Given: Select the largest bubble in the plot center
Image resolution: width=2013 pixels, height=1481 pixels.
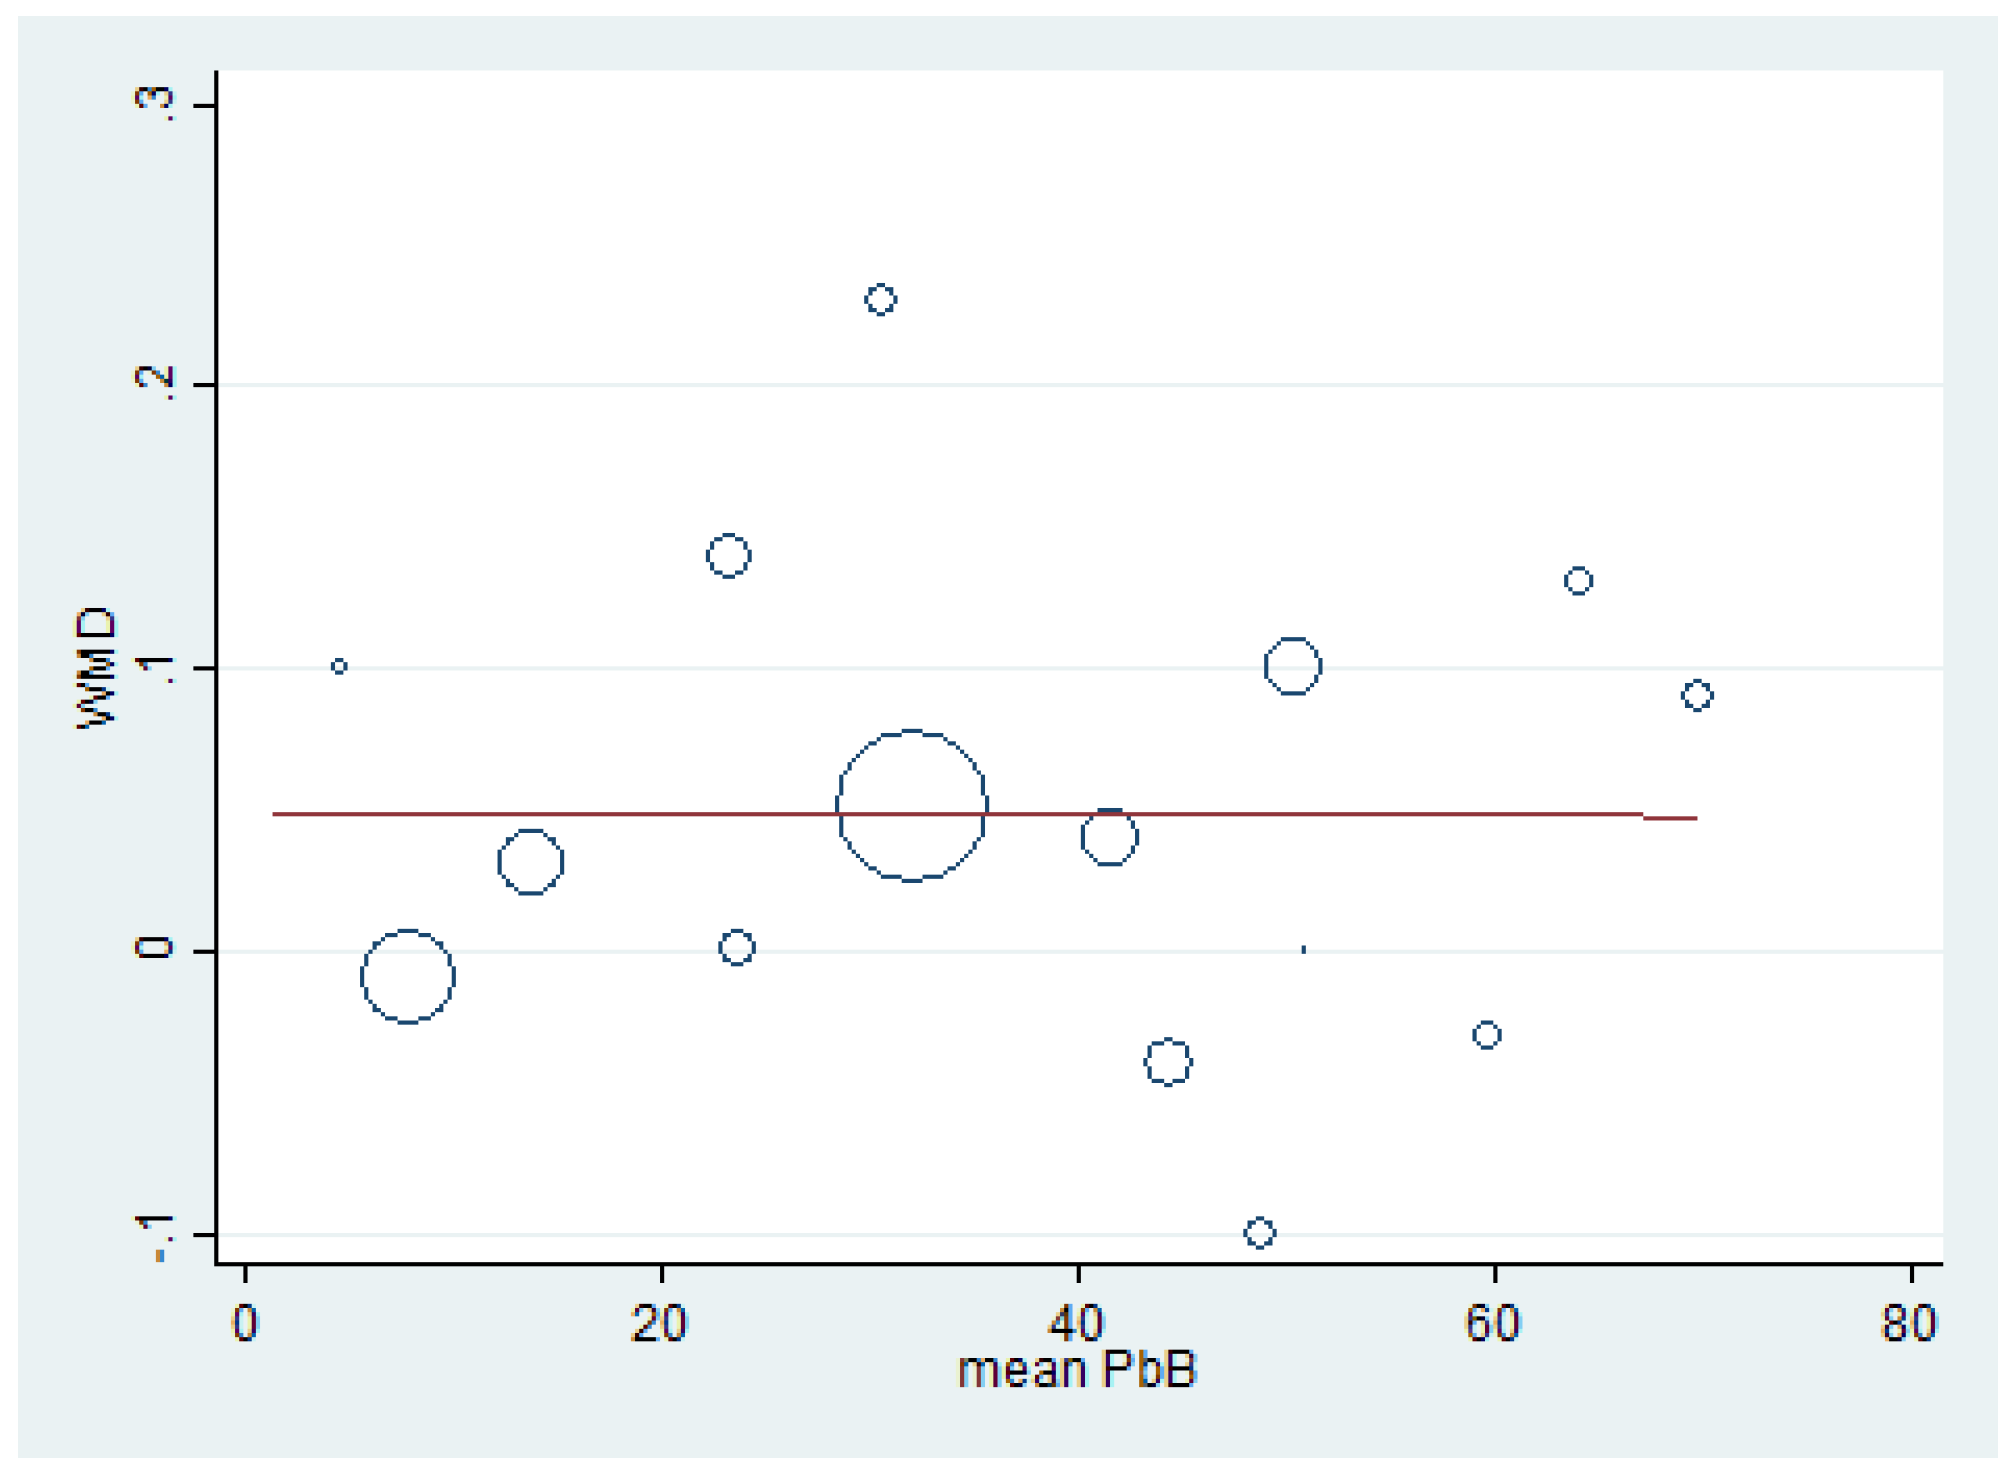Looking at the screenshot, I should (911, 806).
